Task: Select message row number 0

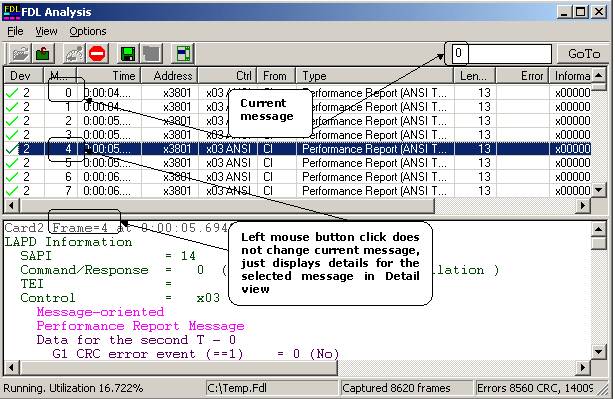Action: tap(297, 93)
